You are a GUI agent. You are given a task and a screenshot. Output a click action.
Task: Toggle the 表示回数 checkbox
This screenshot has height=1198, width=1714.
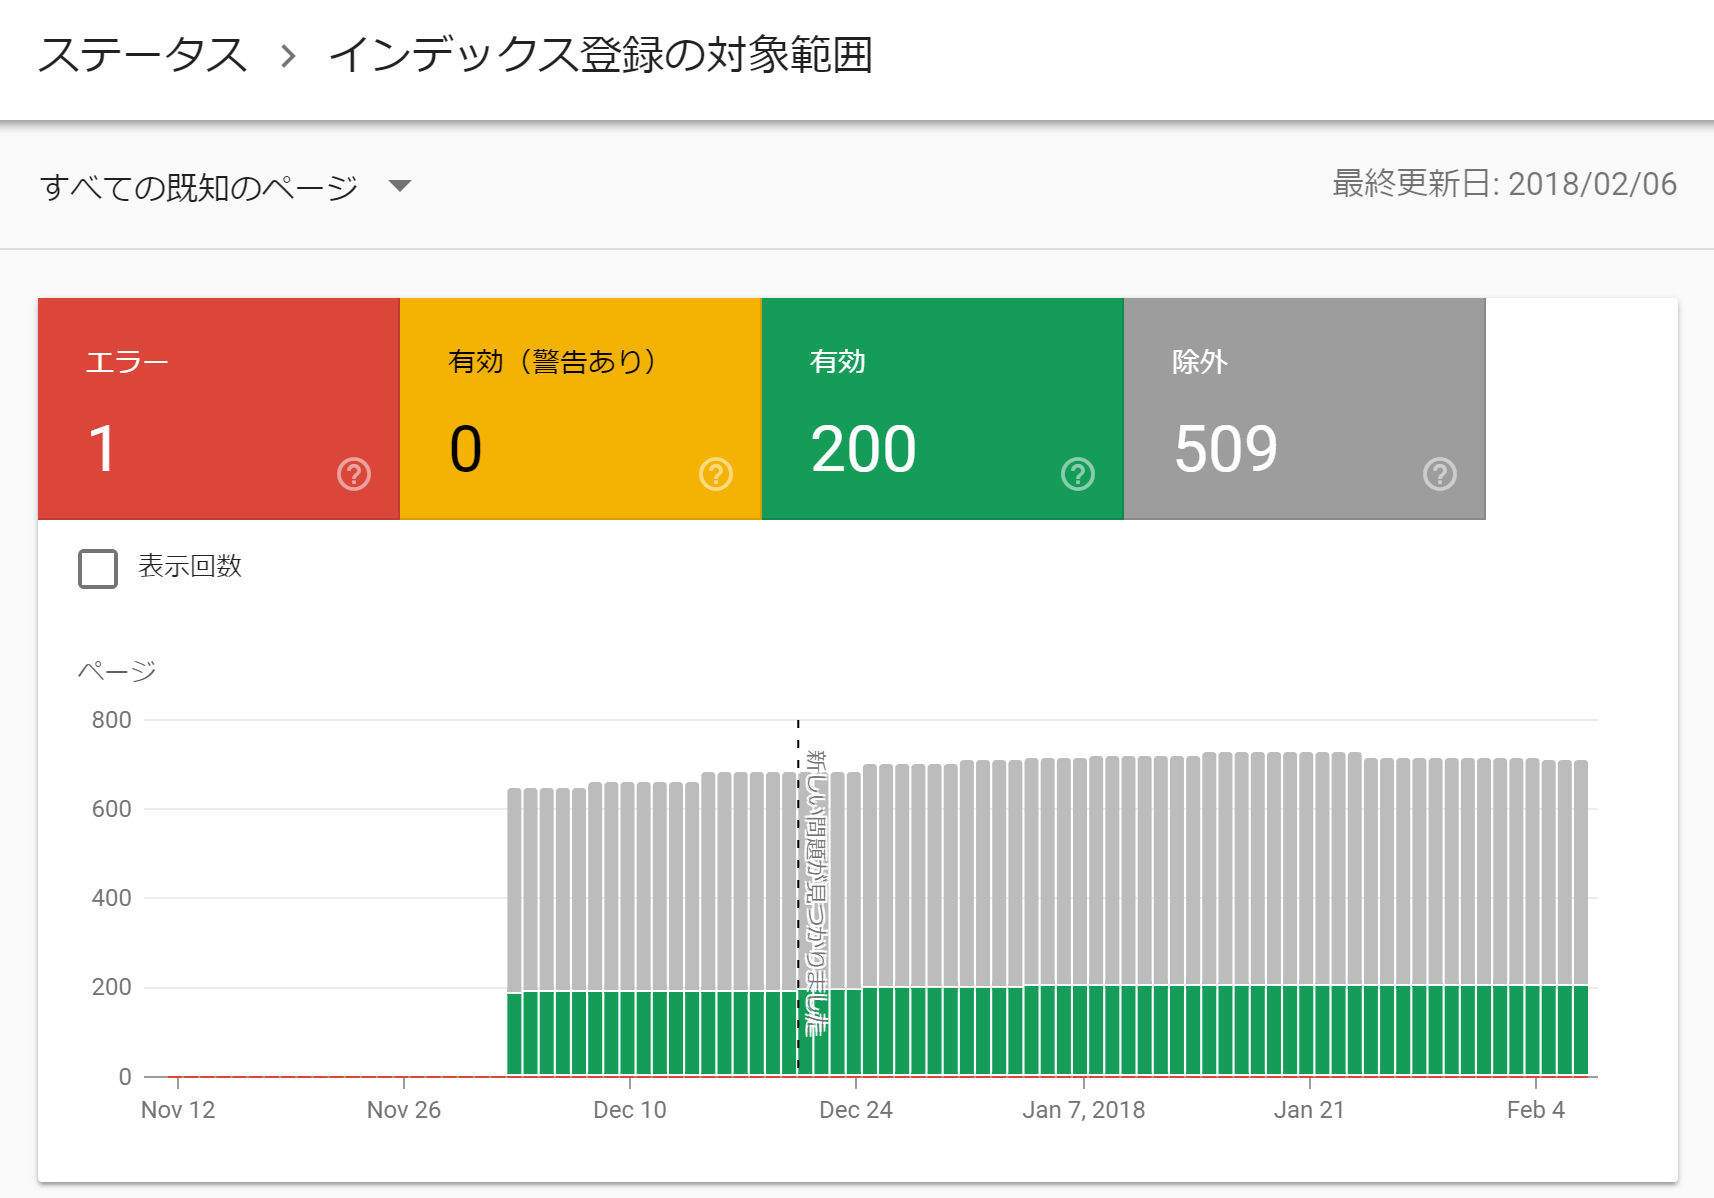98,568
